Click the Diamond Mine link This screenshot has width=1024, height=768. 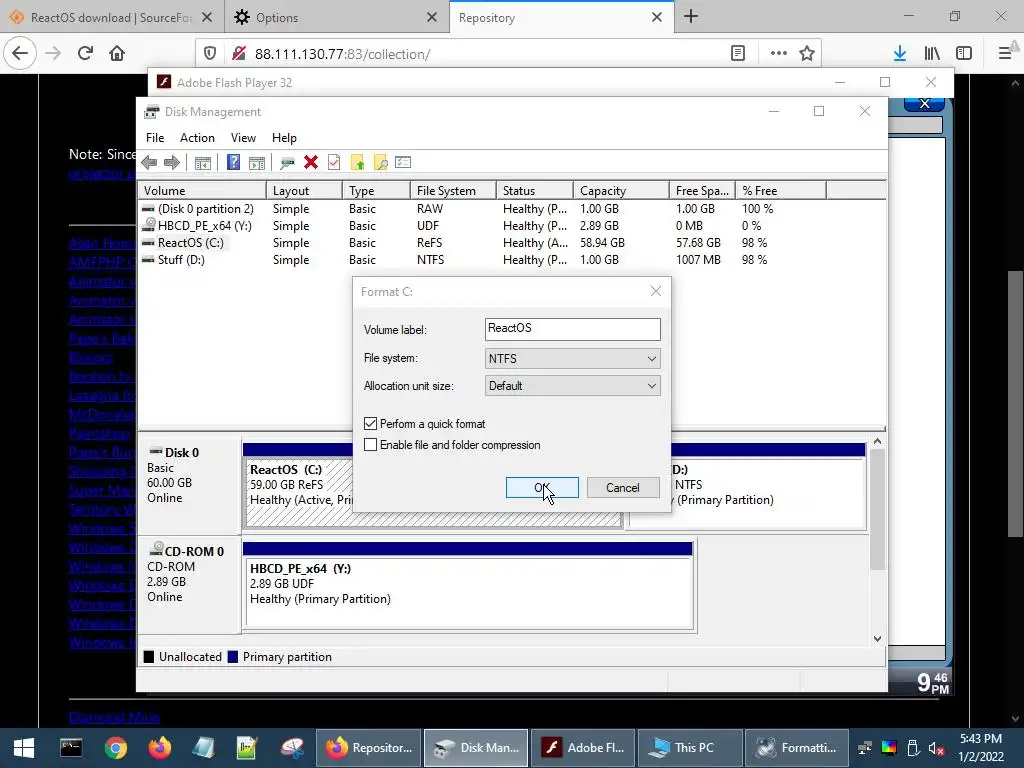point(114,717)
